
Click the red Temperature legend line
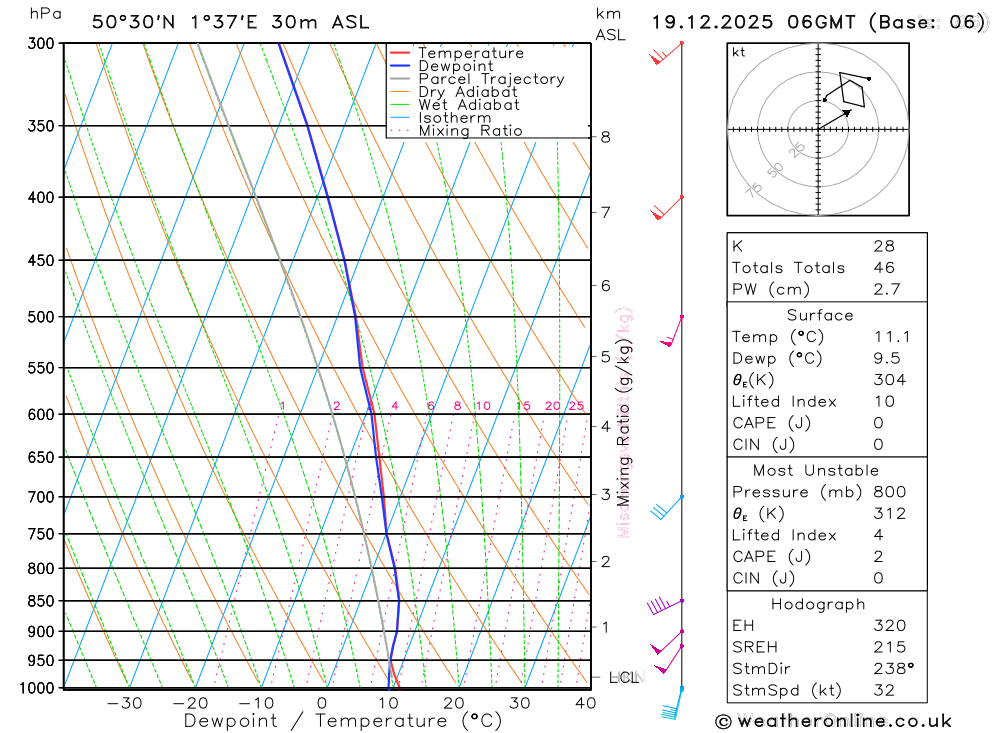[400, 53]
